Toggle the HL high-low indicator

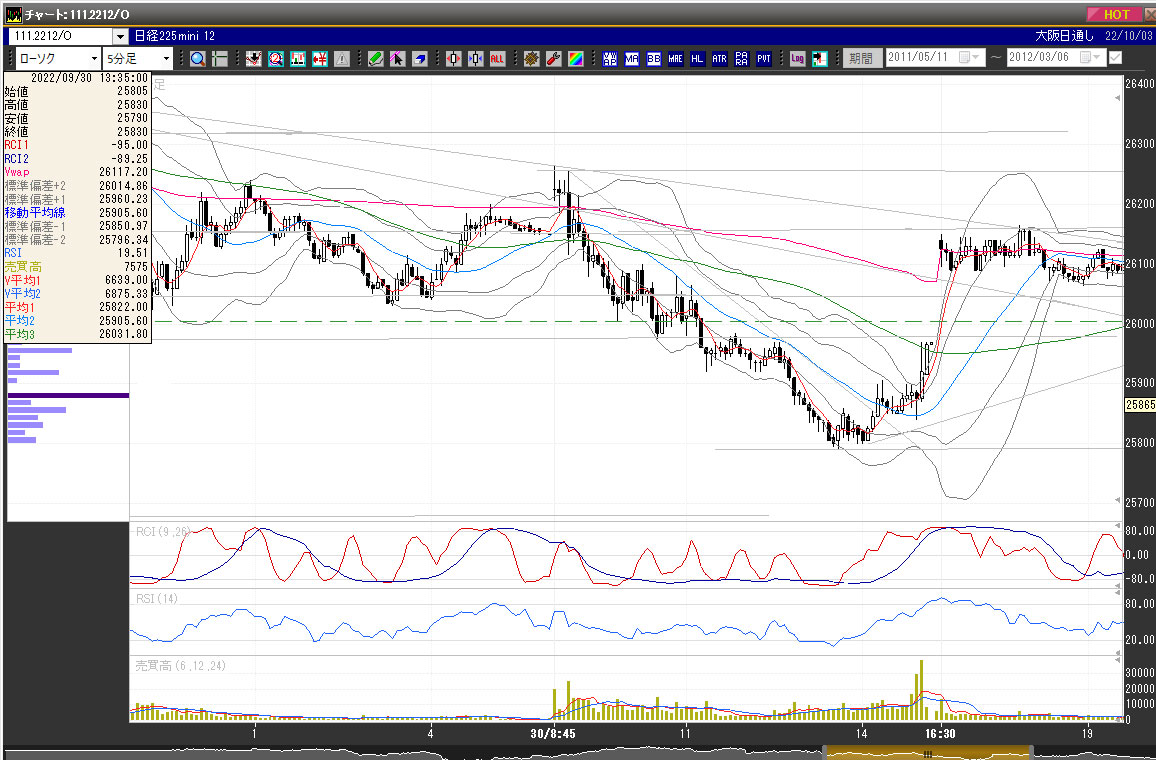pyautogui.click(x=697, y=58)
